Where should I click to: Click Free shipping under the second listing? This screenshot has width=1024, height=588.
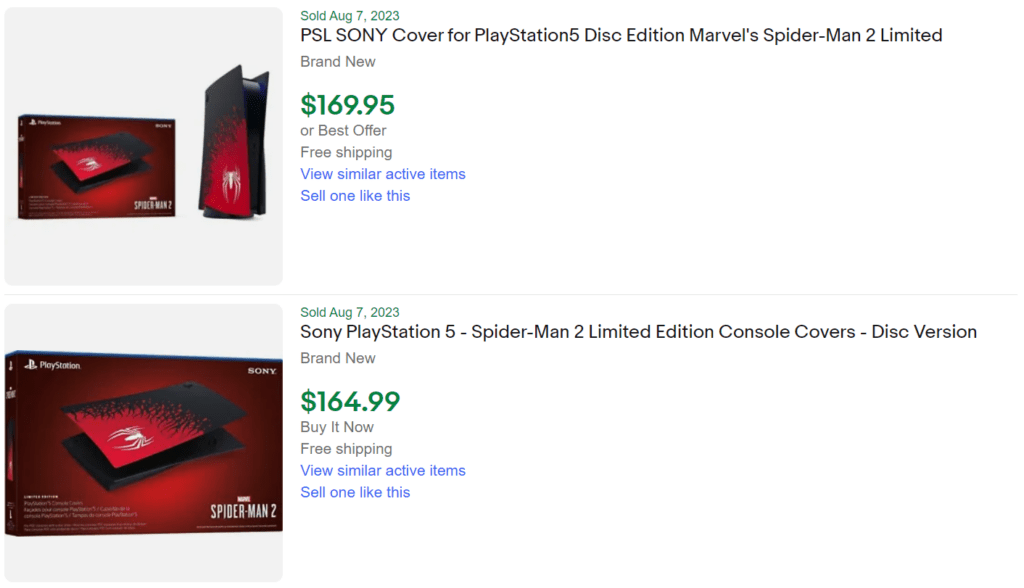[346, 448]
